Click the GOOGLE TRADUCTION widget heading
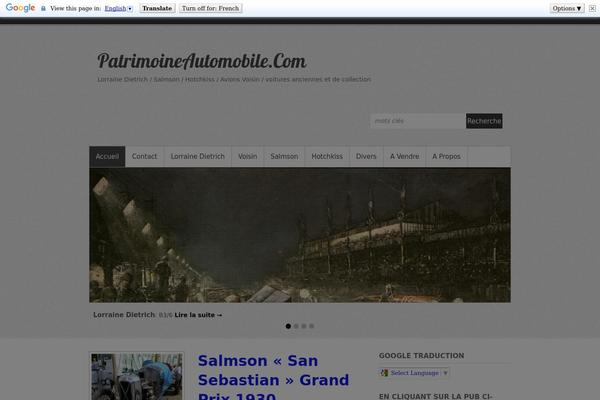Screen dimensions: 600x400 pos(421,356)
